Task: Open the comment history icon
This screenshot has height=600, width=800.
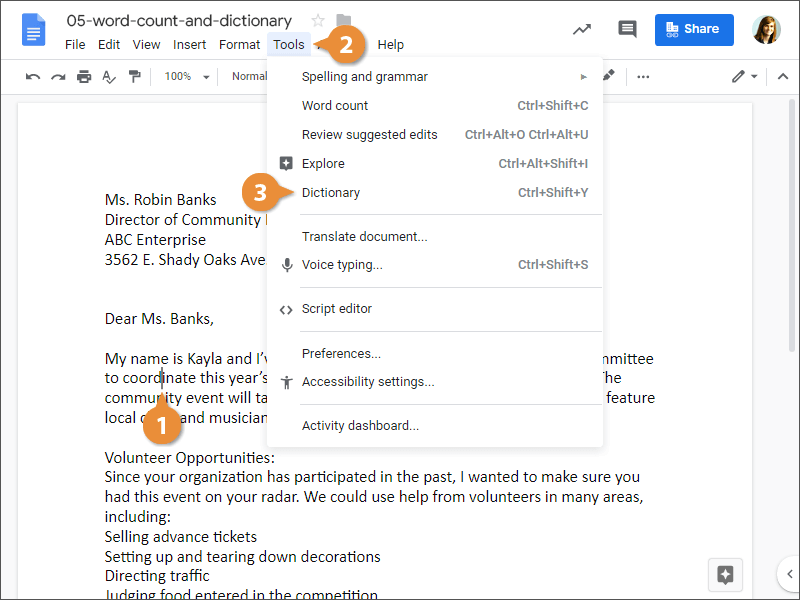Action: [x=627, y=29]
